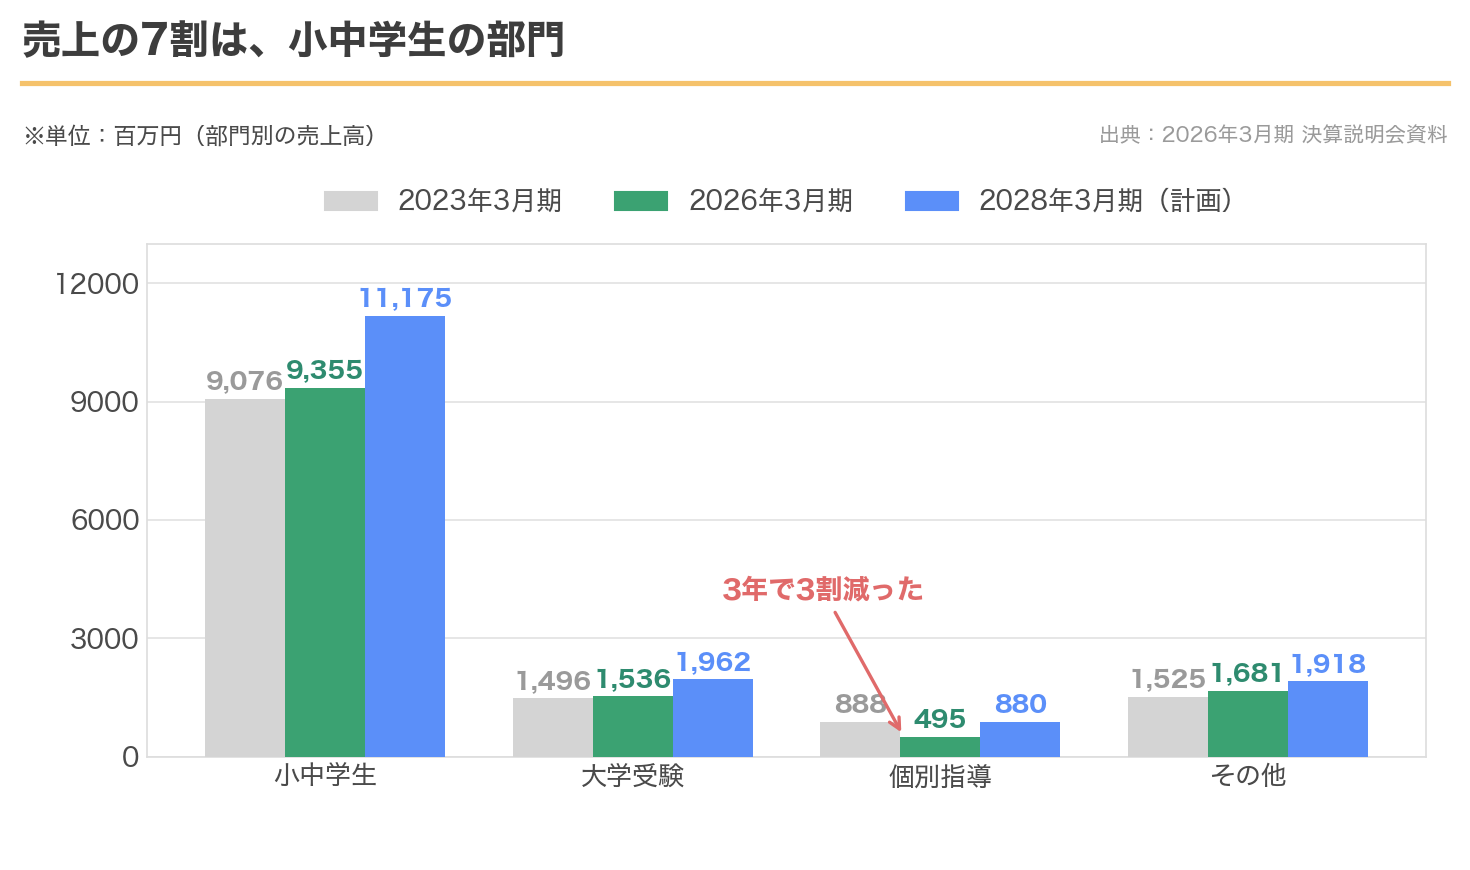Click the x-axis category label 小中学生
Screen dimensions: 1470x870
coord(325,776)
